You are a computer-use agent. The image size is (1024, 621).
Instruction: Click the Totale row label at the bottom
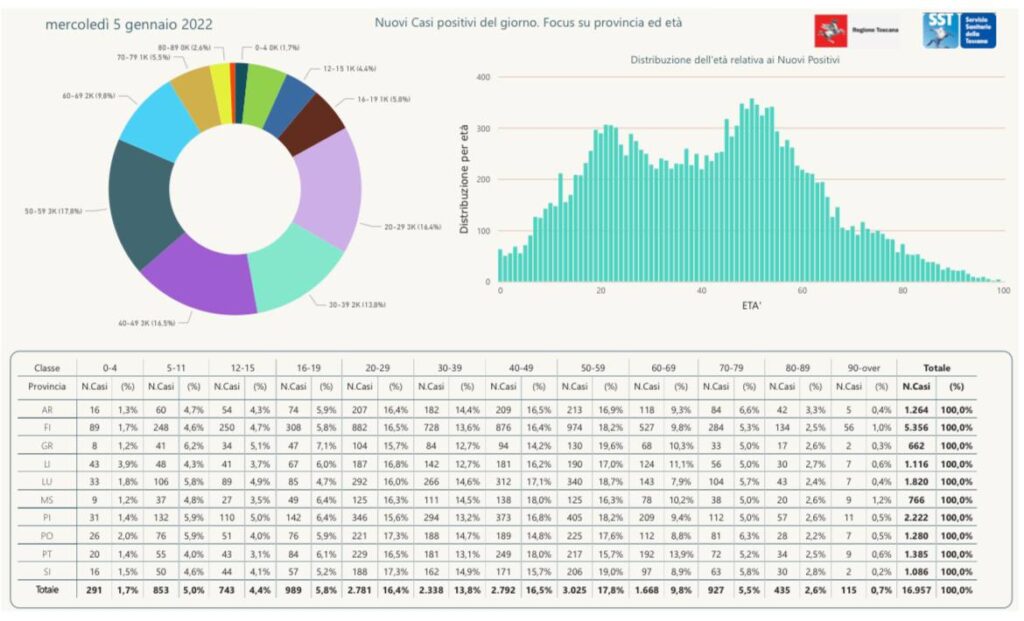tap(47, 590)
